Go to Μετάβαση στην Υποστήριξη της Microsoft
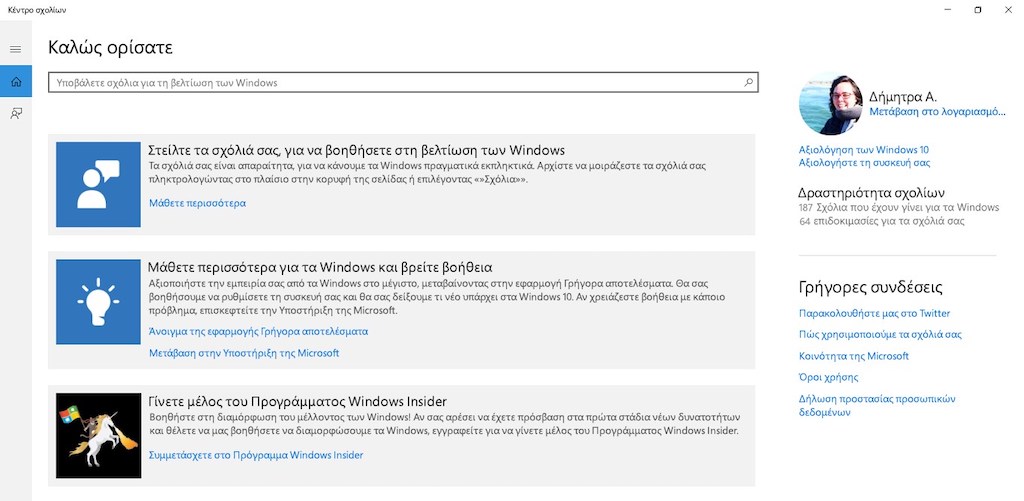Image resolution: width=1024 pixels, height=501 pixels. point(244,353)
